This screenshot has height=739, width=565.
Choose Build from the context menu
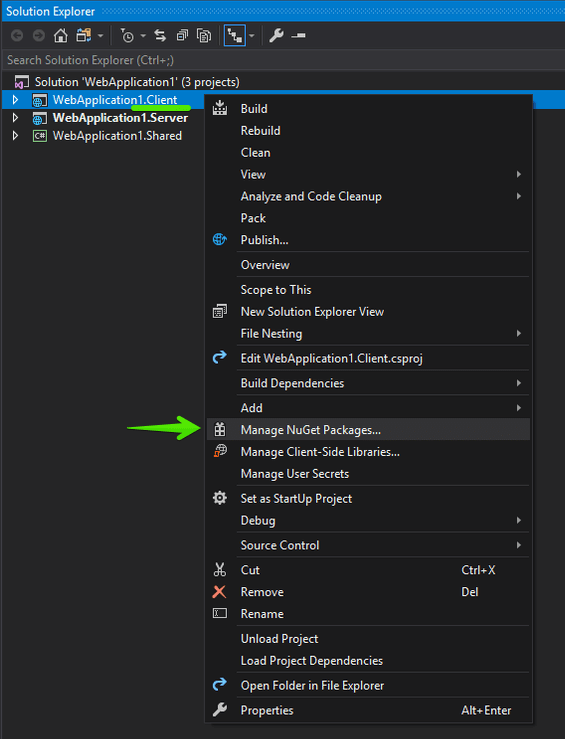point(368,109)
